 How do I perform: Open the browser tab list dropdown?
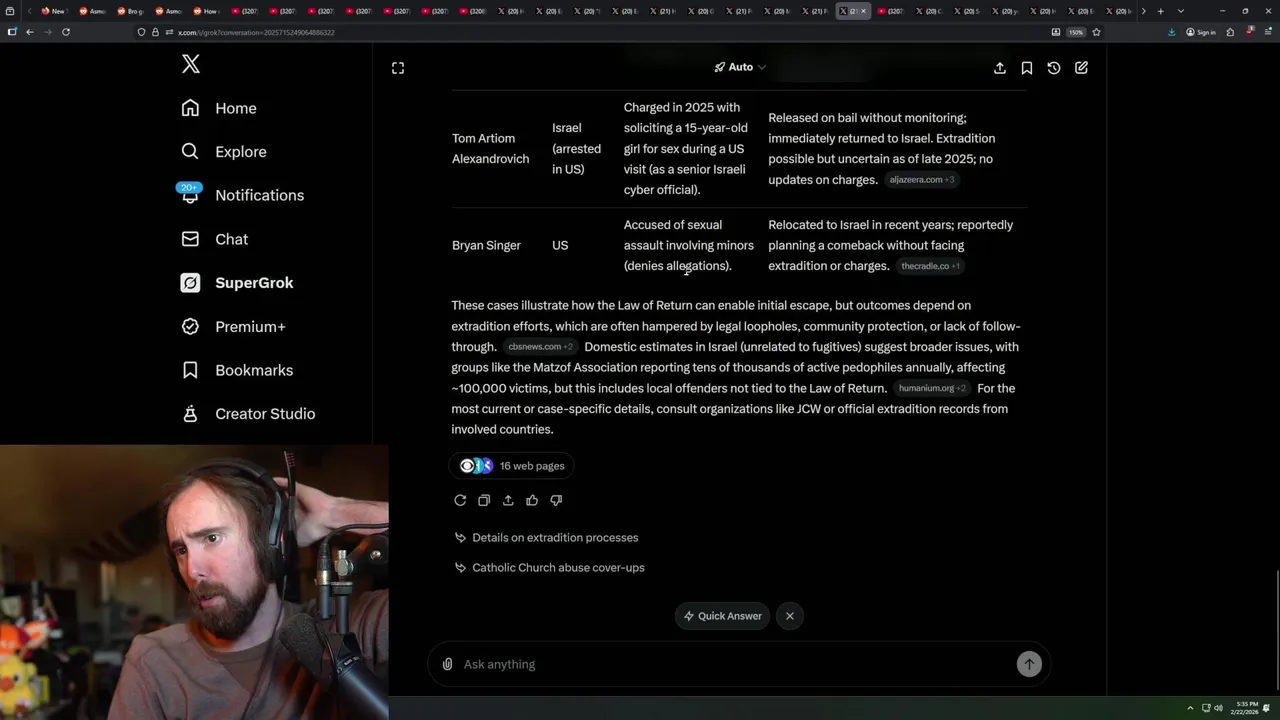1181,11
